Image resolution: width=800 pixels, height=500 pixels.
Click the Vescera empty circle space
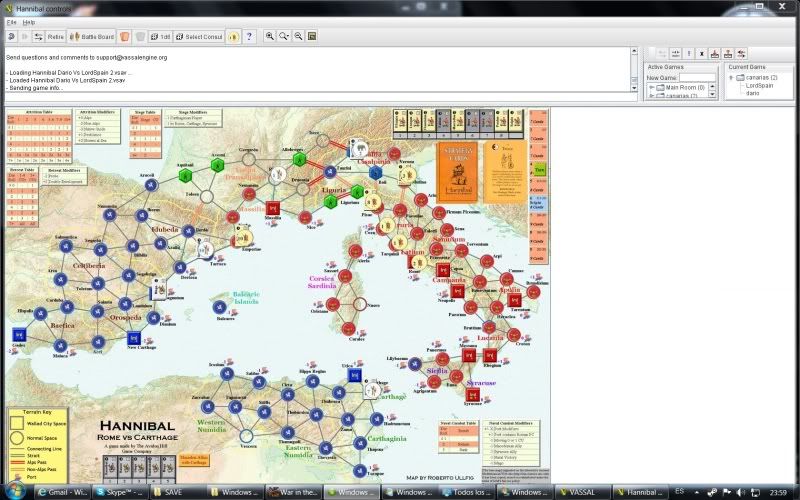click(246, 436)
